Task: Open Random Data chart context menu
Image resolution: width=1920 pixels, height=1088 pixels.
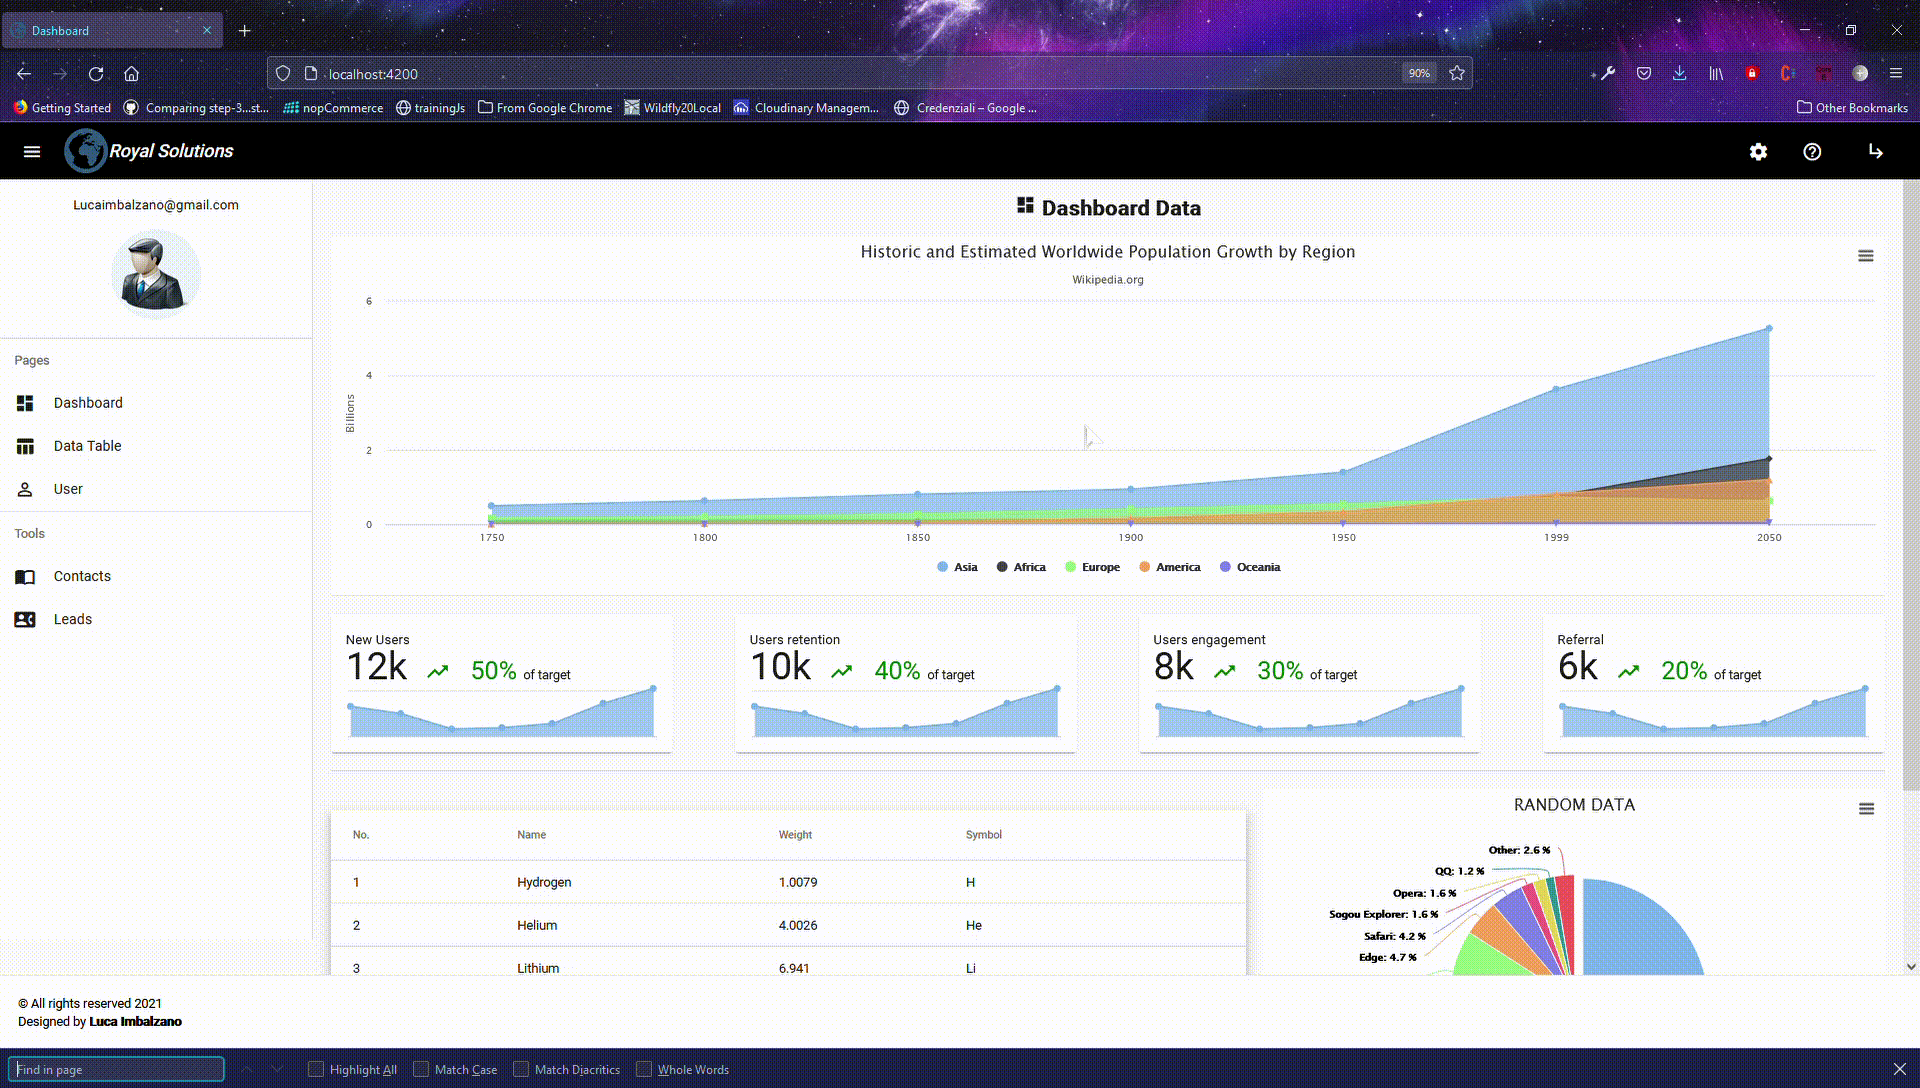Action: pyautogui.click(x=1866, y=809)
